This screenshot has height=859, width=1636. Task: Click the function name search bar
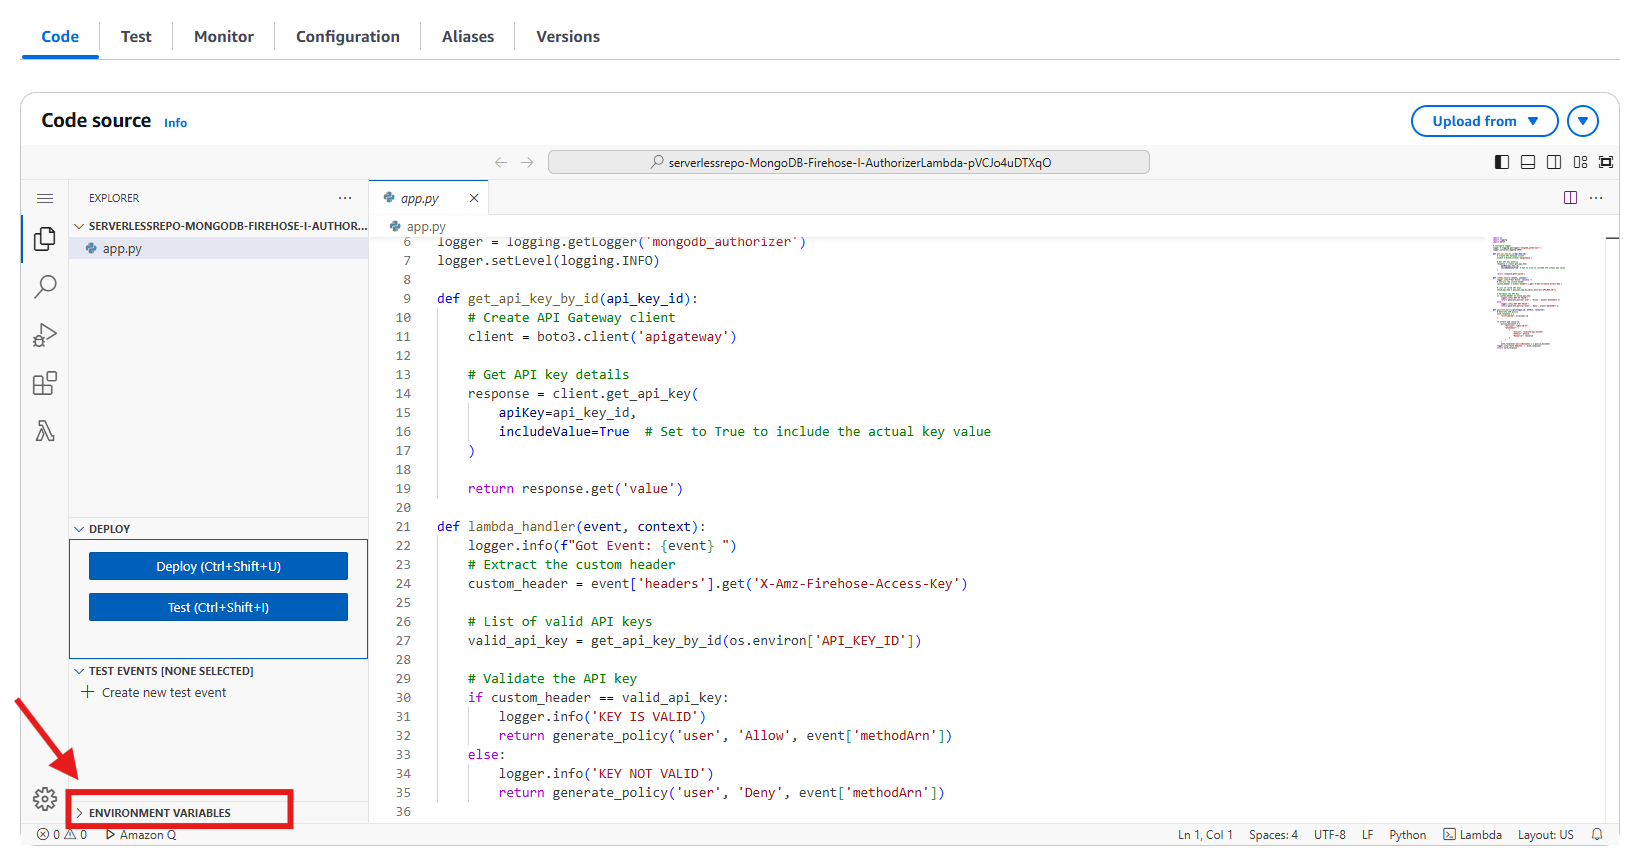click(849, 162)
